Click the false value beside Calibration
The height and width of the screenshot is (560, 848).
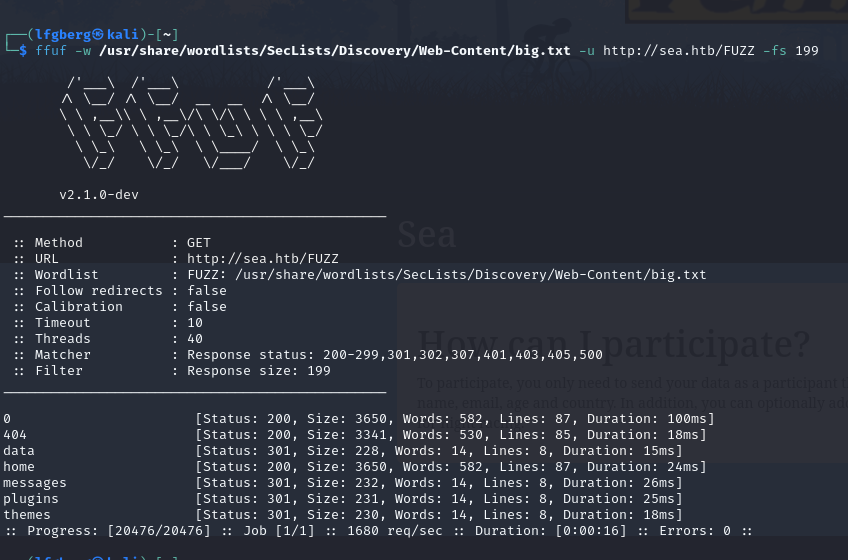point(207,307)
